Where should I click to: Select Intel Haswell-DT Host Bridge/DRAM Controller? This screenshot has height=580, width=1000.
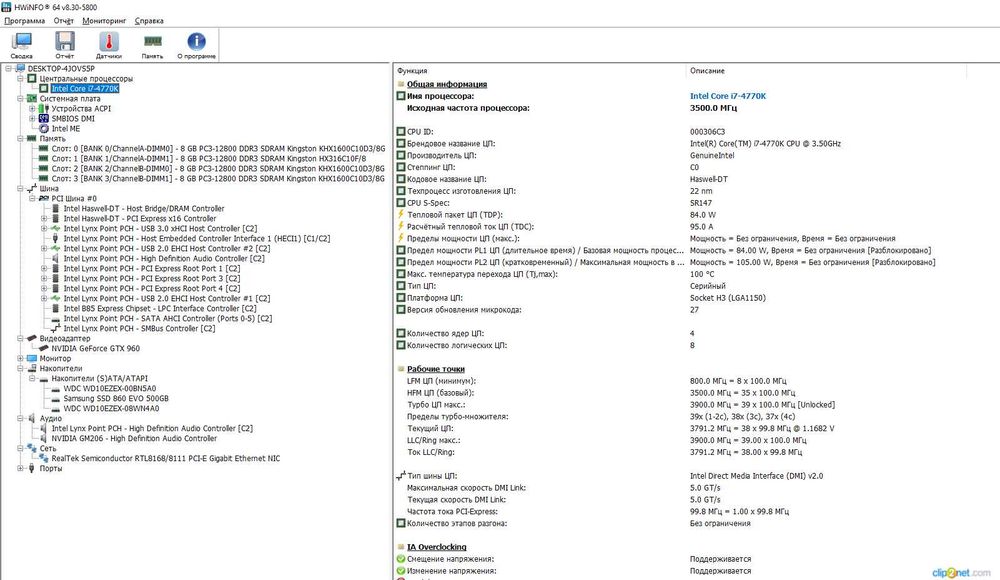click(143, 209)
